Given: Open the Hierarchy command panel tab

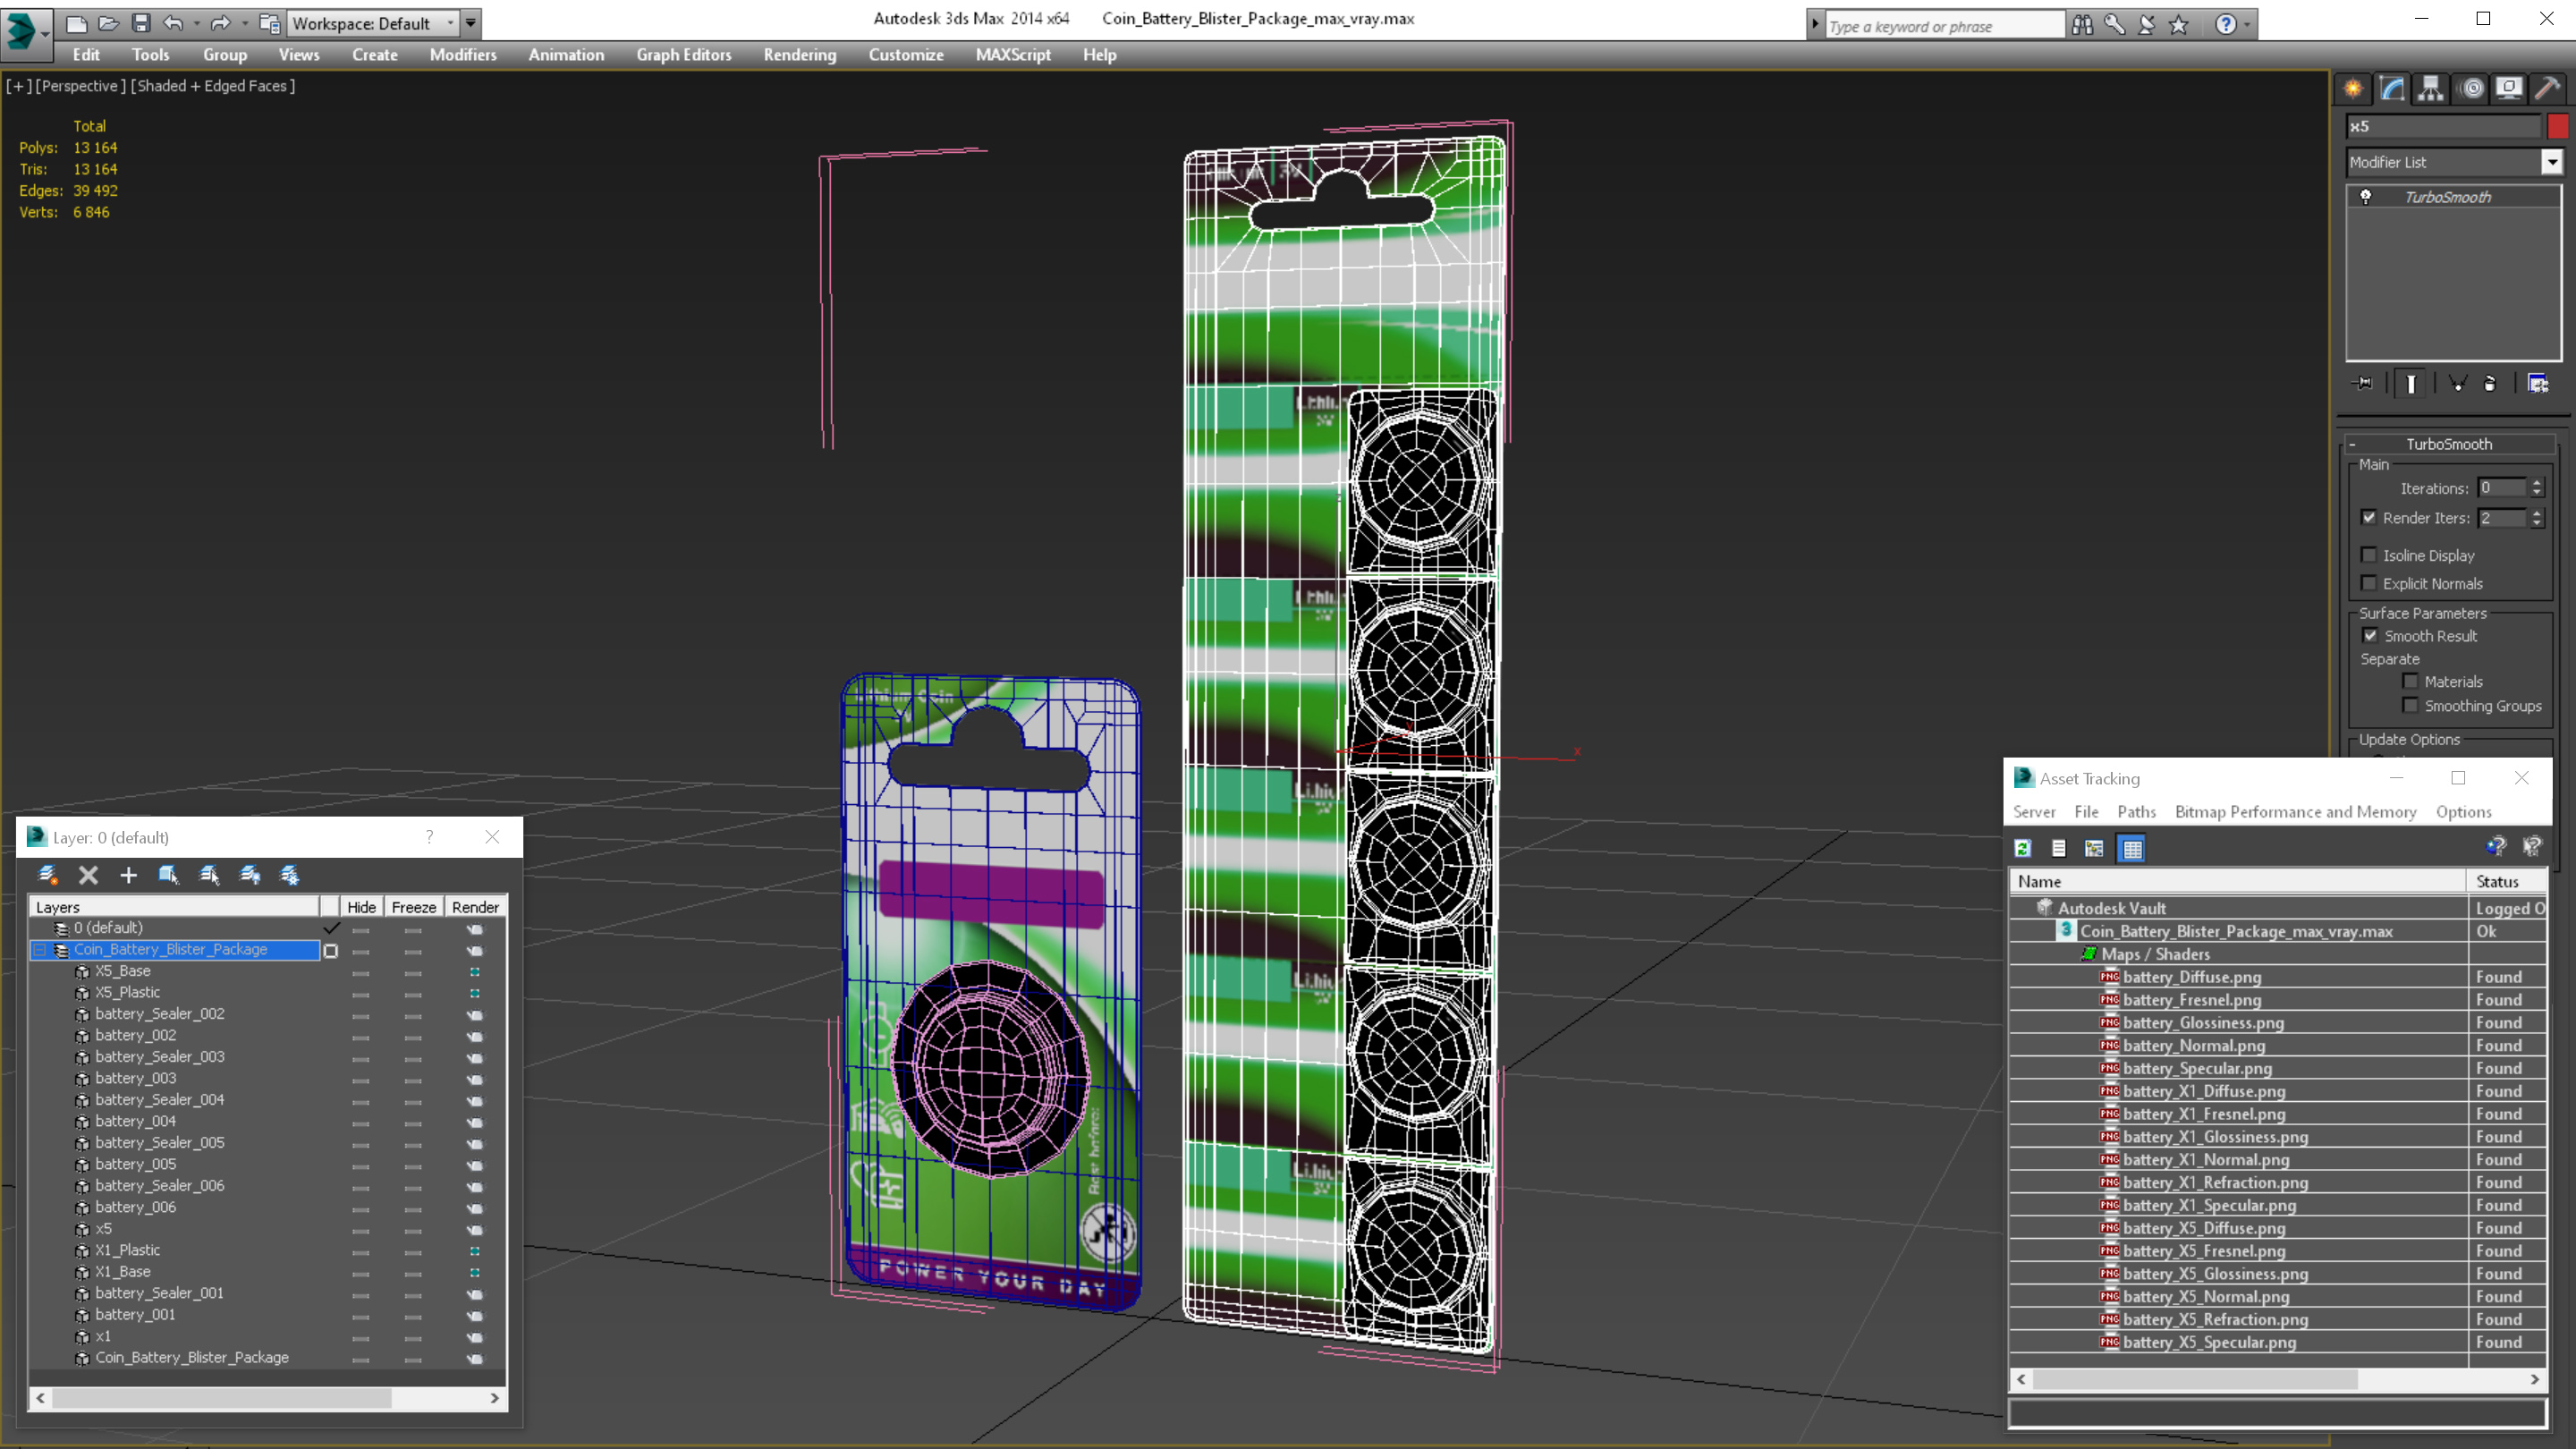Looking at the screenshot, I should tap(2431, 89).
